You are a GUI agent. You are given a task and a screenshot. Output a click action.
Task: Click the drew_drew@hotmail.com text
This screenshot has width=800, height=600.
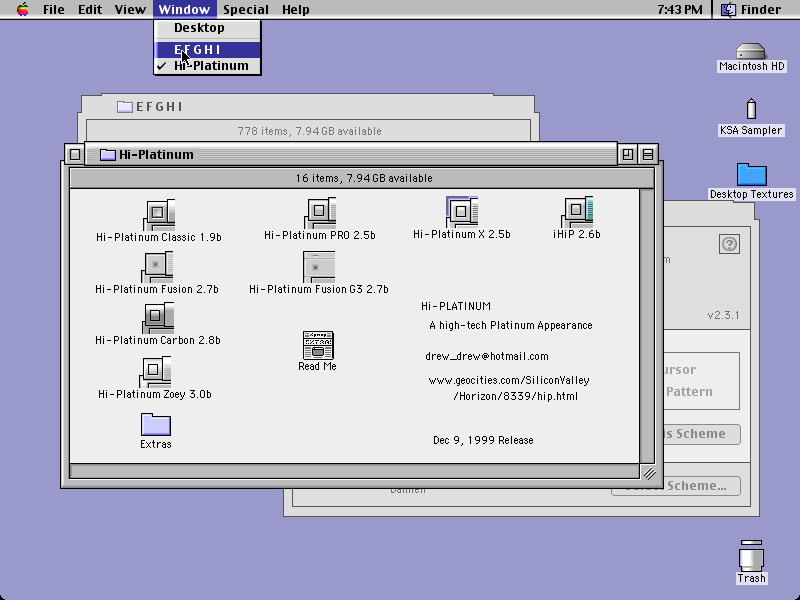pos(487,357)
